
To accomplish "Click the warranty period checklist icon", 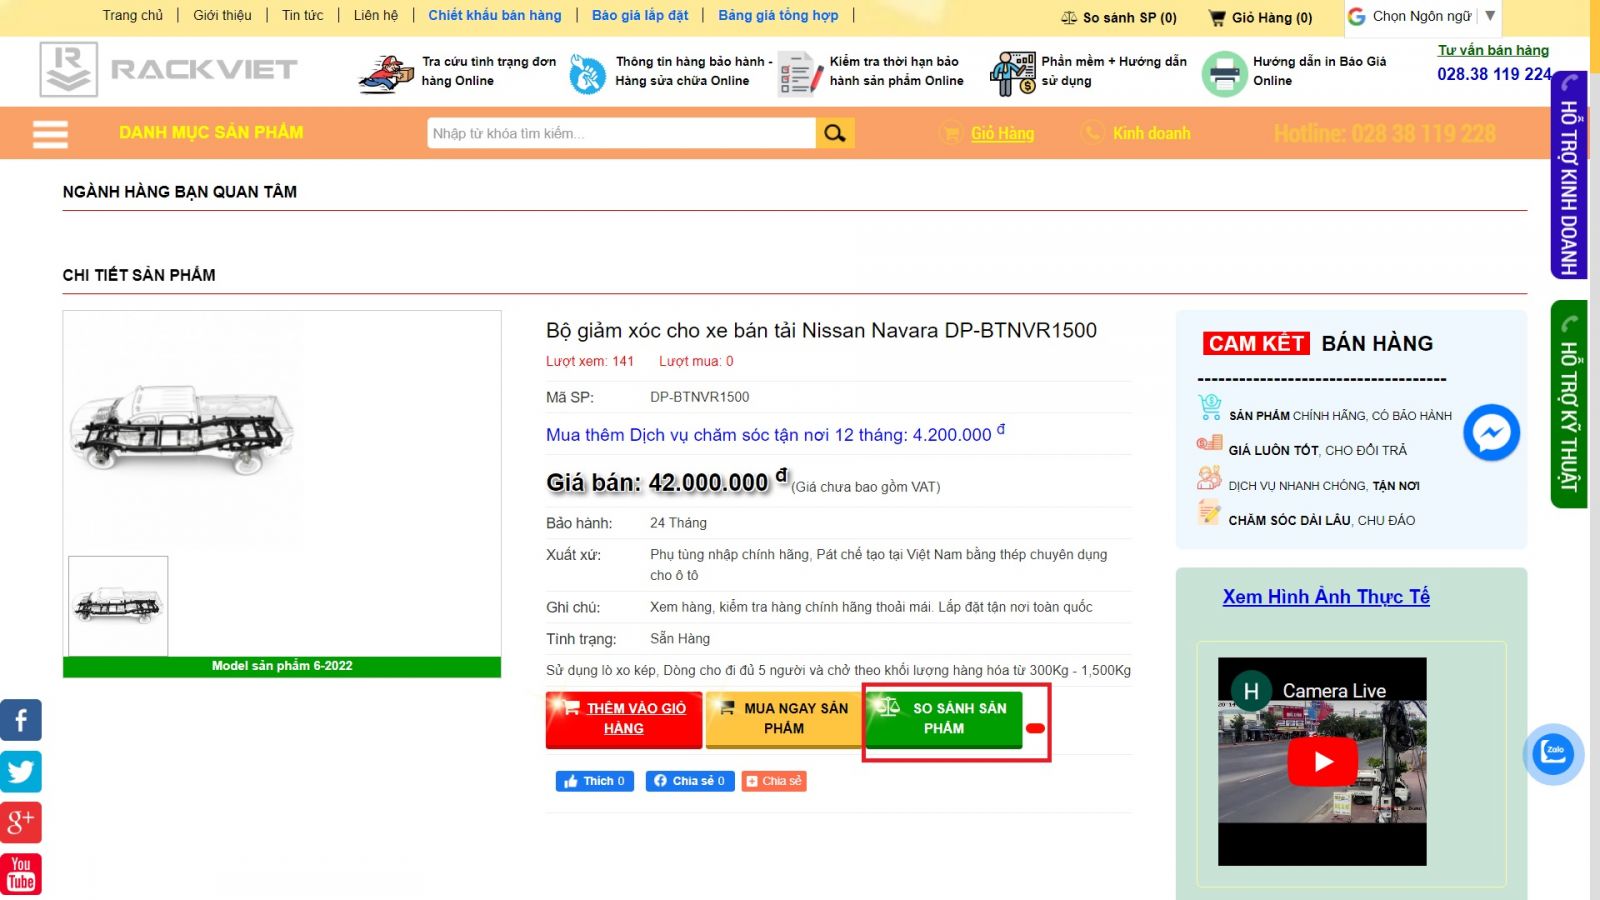I will (800, 73).
